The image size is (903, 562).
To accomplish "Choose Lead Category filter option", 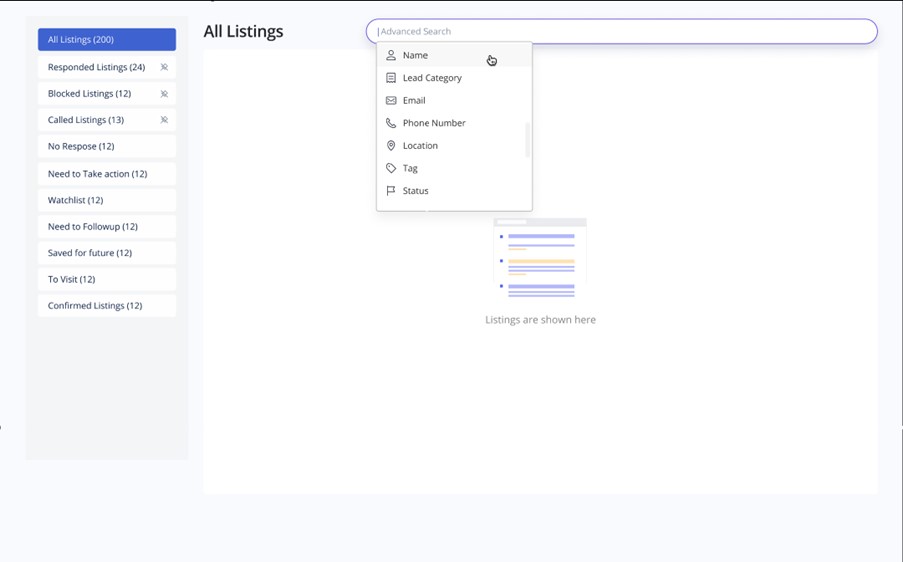I will coord(432,78).
